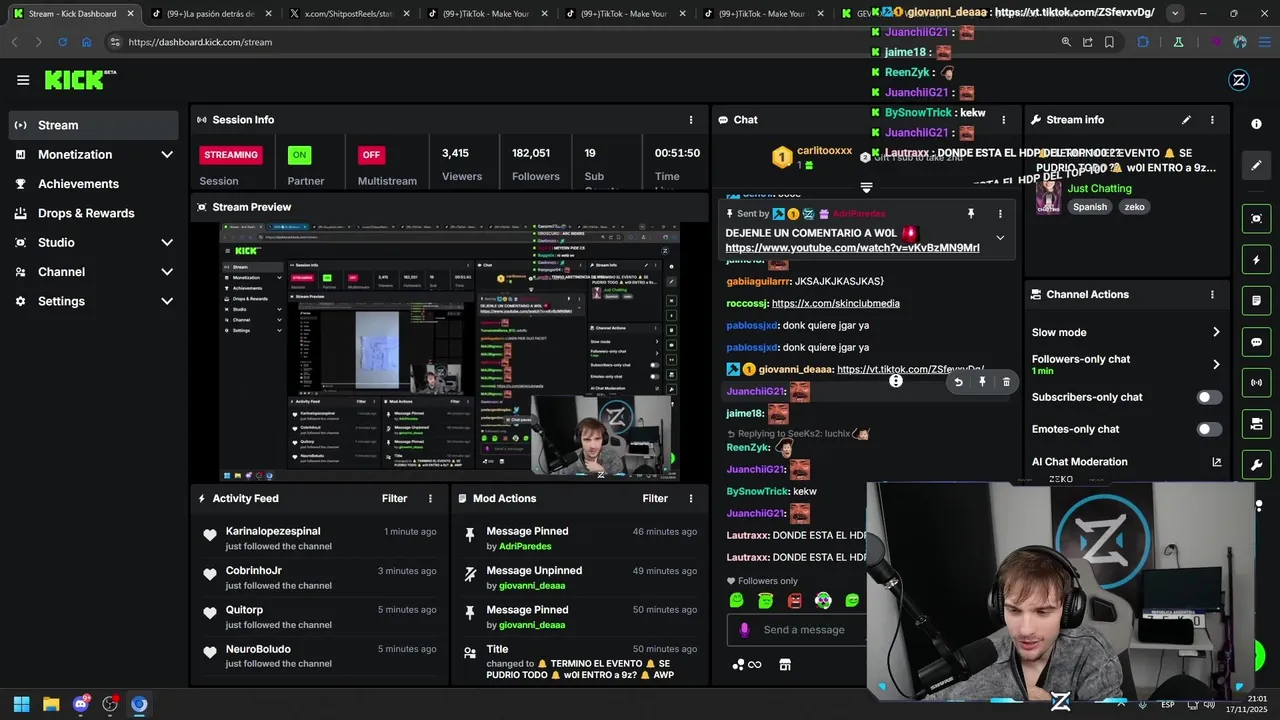Open Channel Actions panel options menu
This screenshot has width=1280, height=720.
[1212, 295]
